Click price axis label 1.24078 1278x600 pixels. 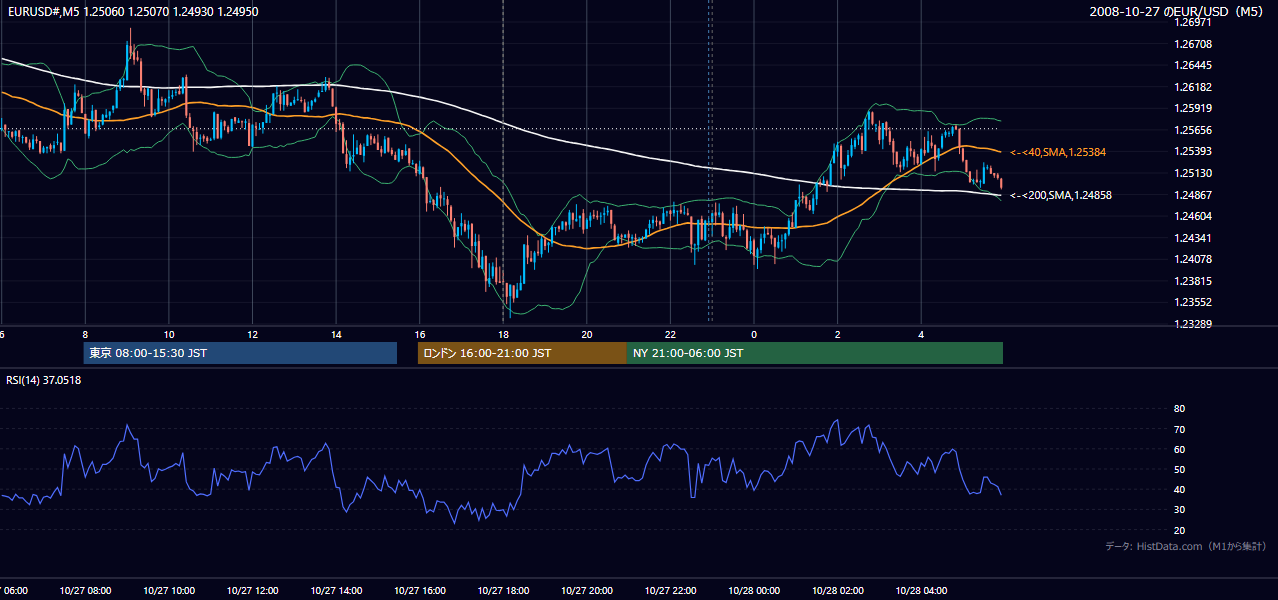point(1192,259)
